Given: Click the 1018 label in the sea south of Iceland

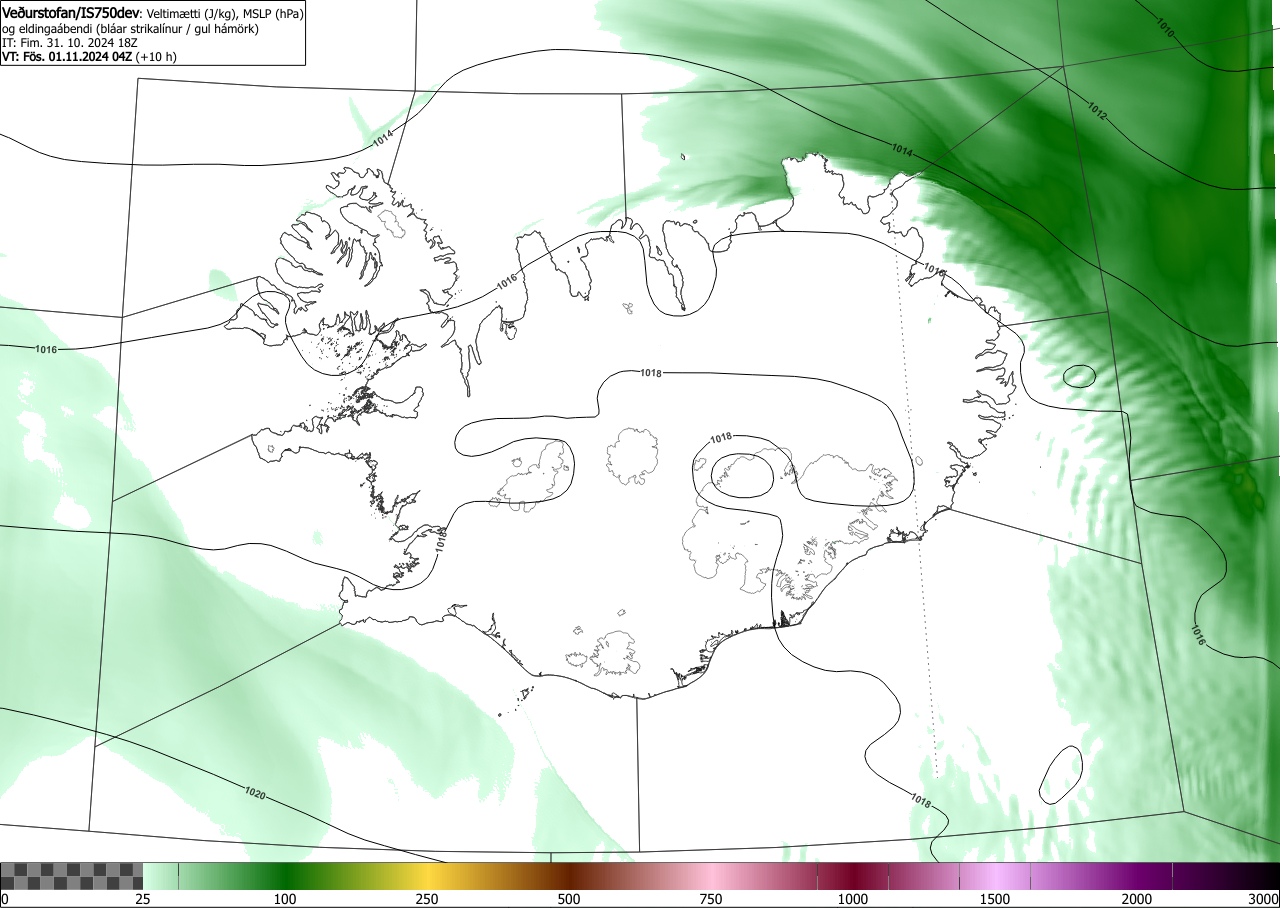Looking at the screenshot, I should (x=922, y=801).
